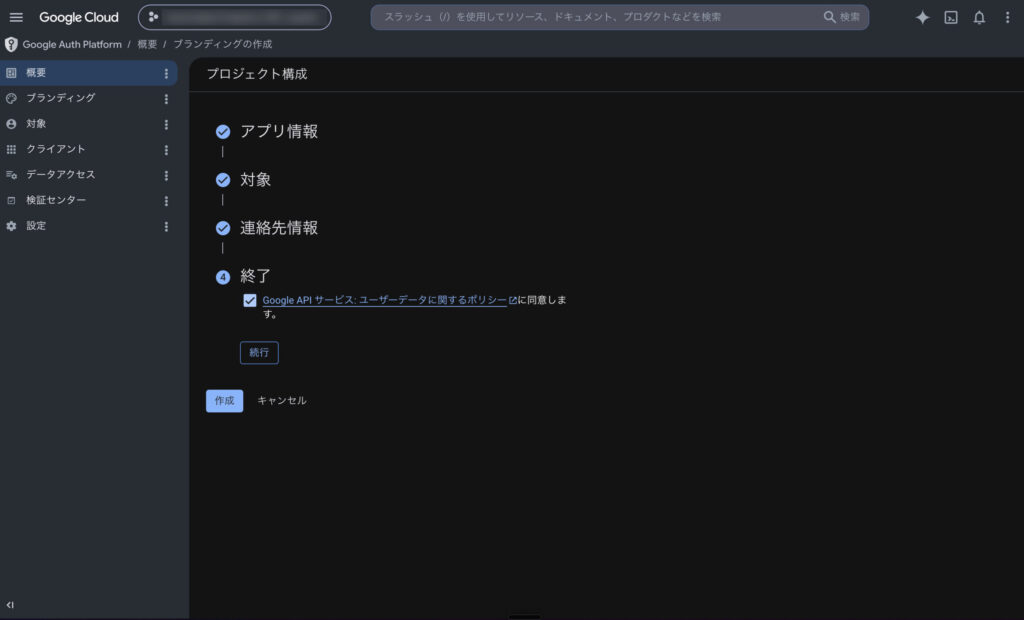1024x620 pixels.
Task: Click the 作成 create button
Action: pyautogui.click(x=225, y=400)
